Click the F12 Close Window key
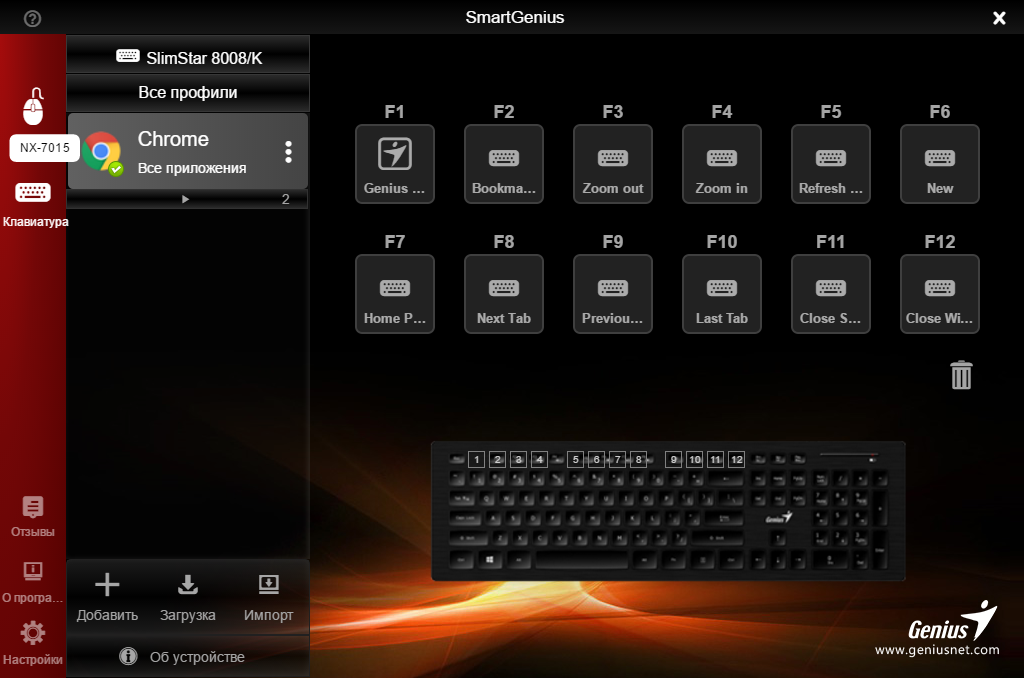This screenshot has width=1024, height=678. click(x=940, y=294)
